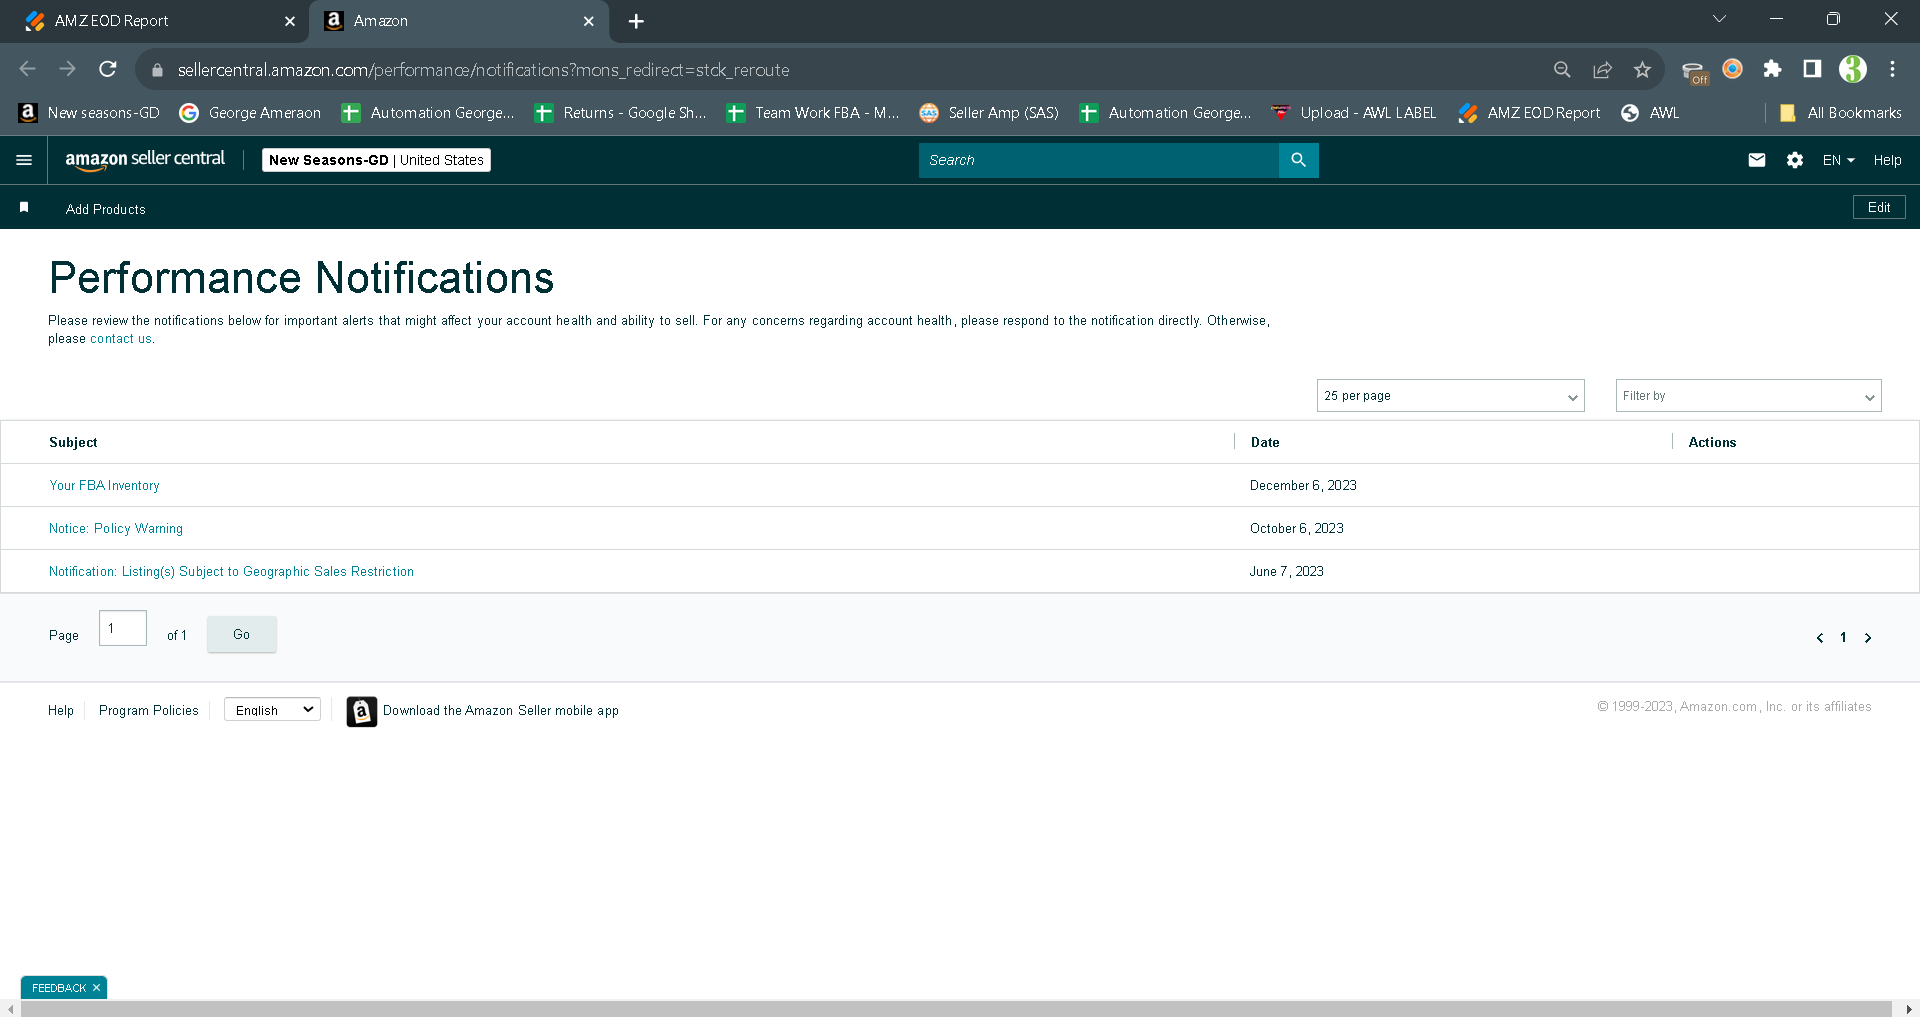Open the Returns - Google Sh... bookmark

tap(620, 113)
